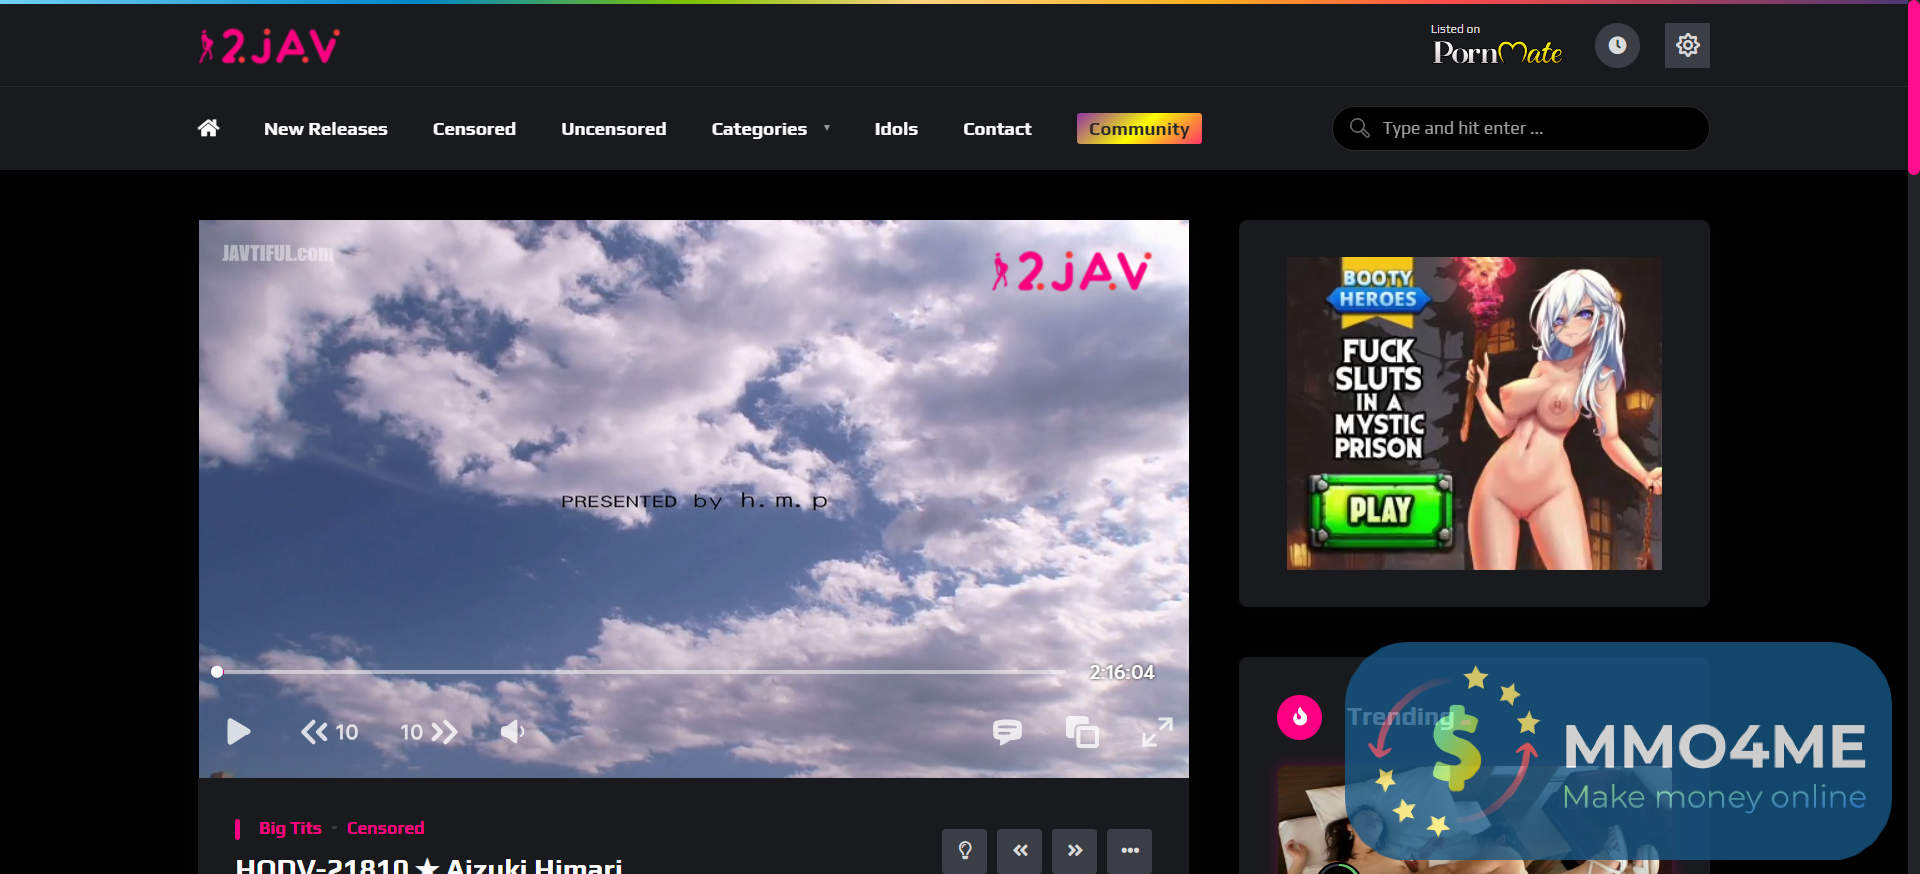Go to home via house icon

tap(208, 128)
